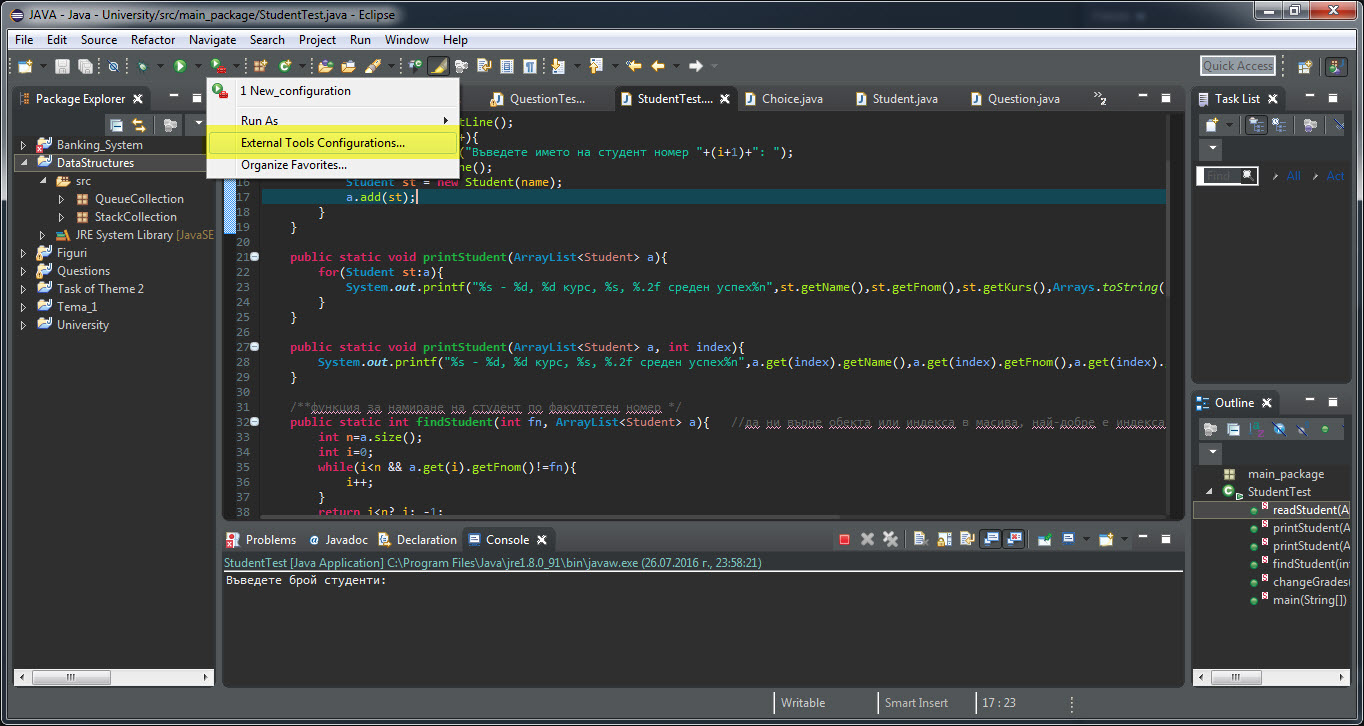Select main(String[]) in Outline
This screenshot has width=1364, height=726.
pos(1310,600)
